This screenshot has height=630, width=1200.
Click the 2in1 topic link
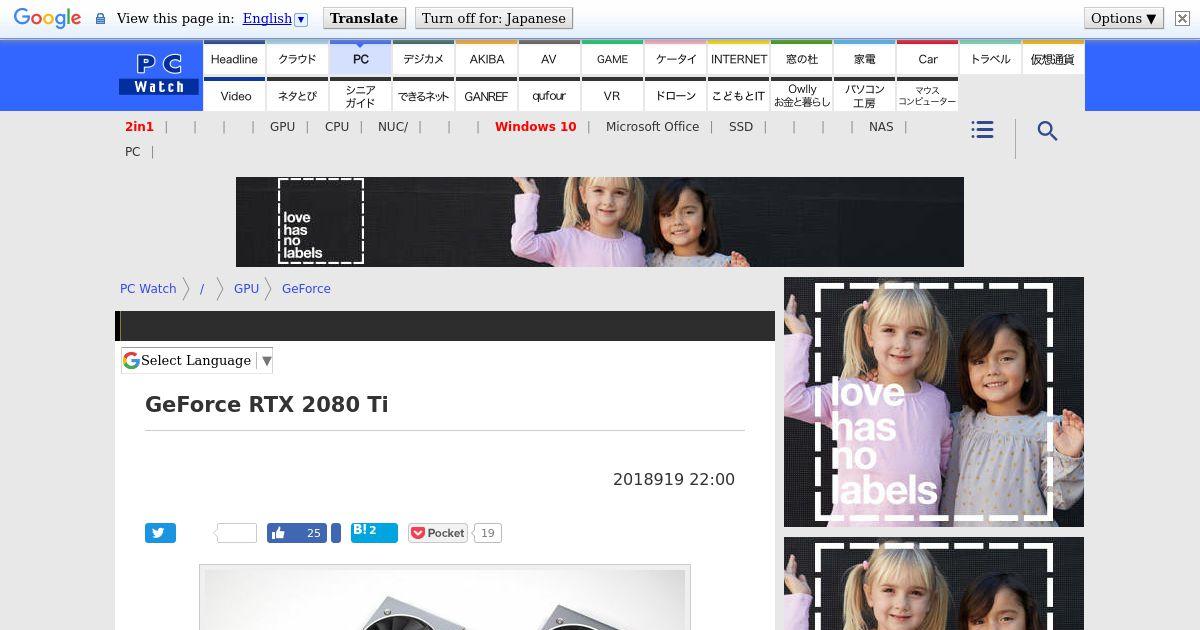pyautogui.click(x=139, y=126)
